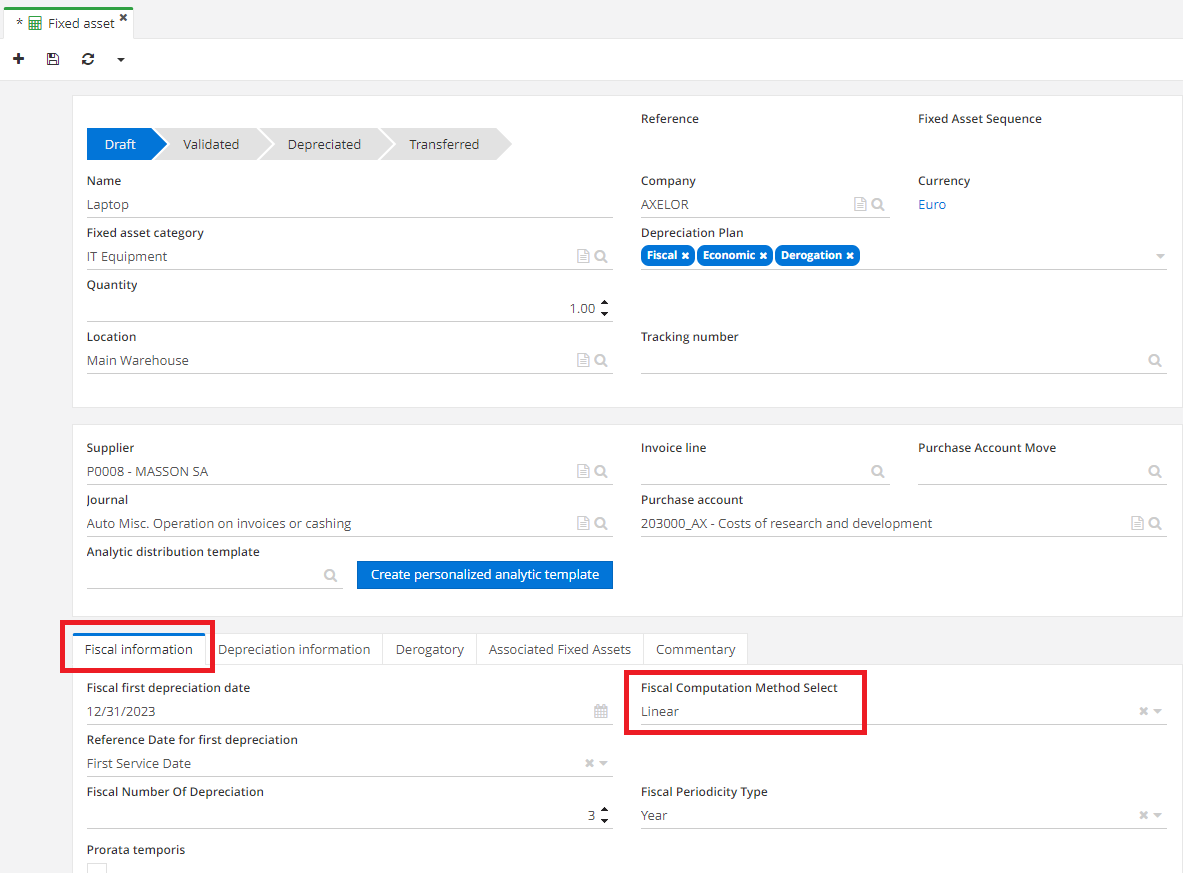Click the Draft status step
The image size is (1183, 873).
click(120, 144)
